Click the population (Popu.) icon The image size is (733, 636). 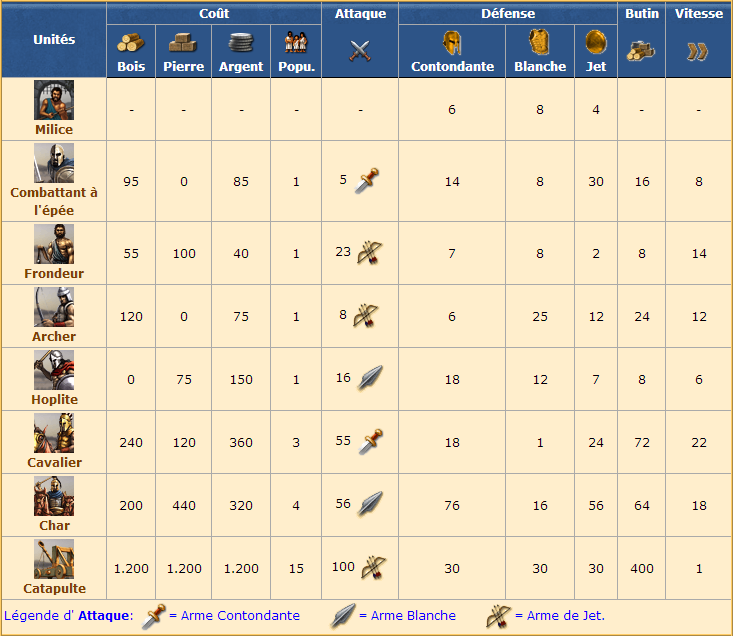(296, 45)
